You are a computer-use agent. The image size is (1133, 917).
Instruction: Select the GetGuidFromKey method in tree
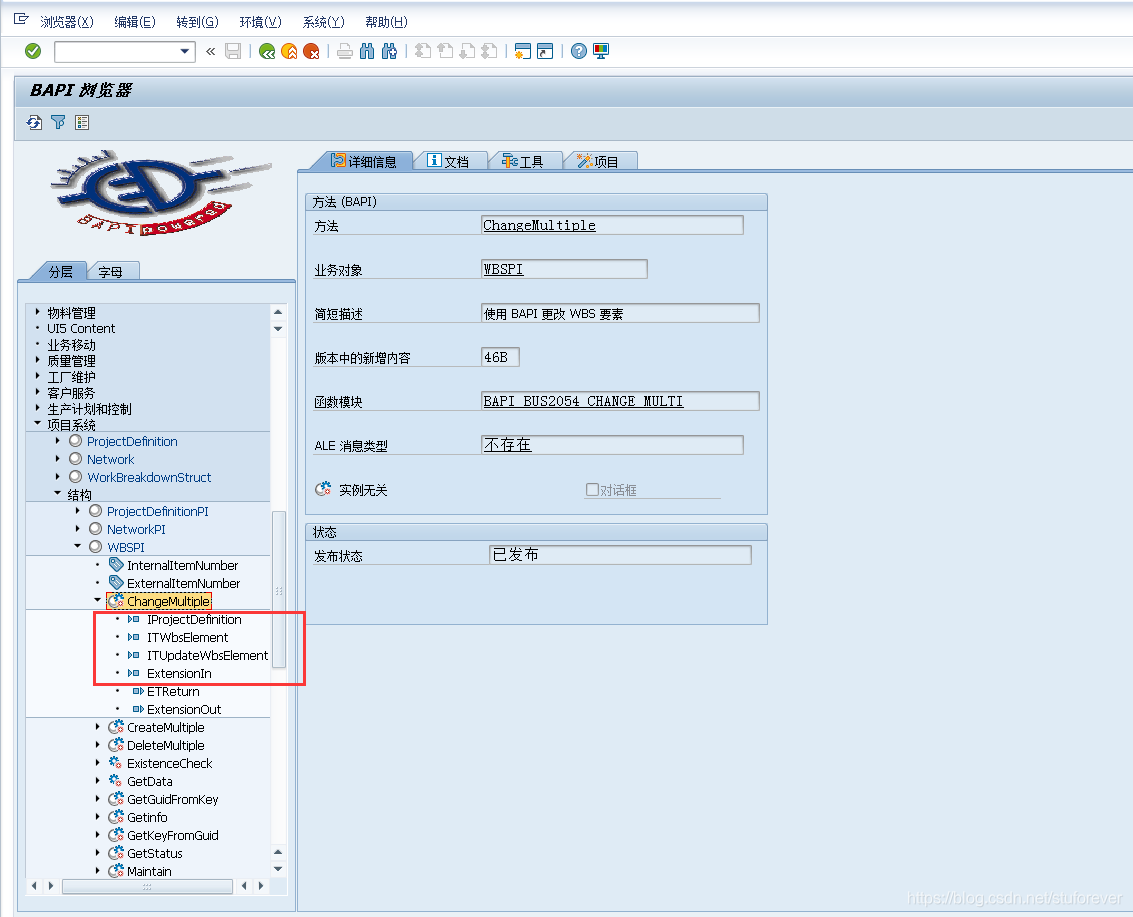coord(173,799)
